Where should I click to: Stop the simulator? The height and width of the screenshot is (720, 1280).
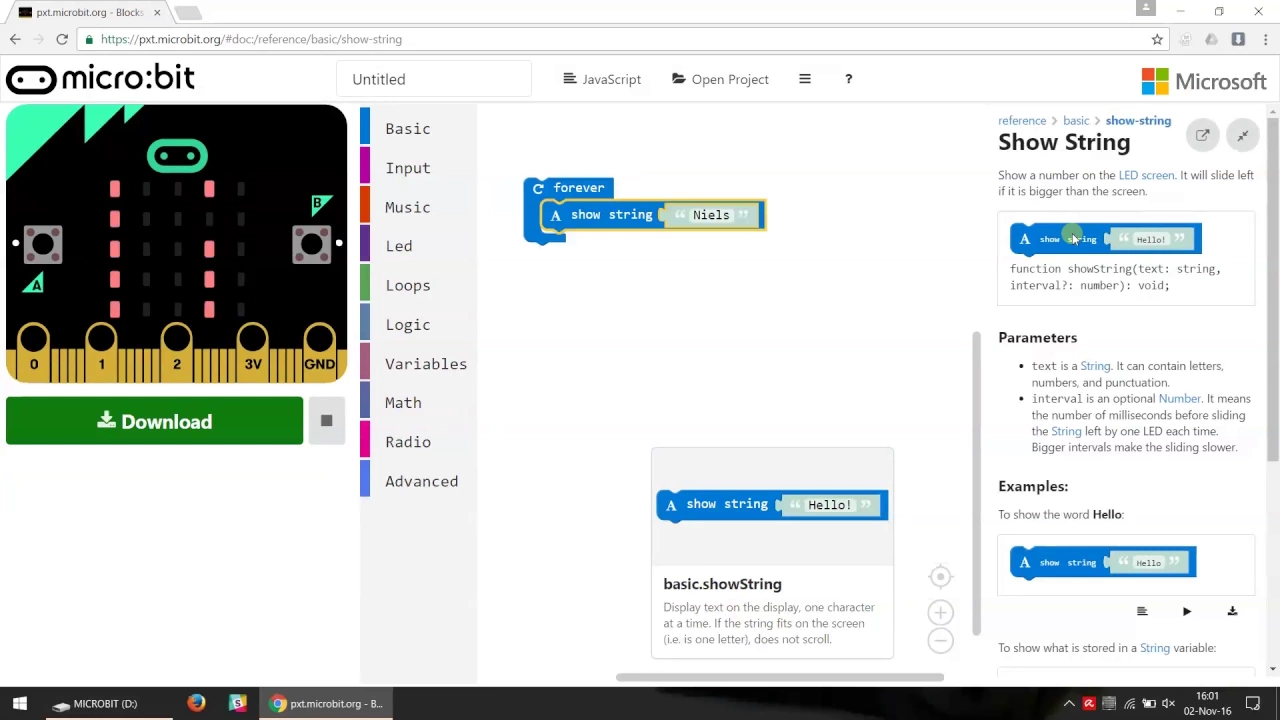click(326, 421)
